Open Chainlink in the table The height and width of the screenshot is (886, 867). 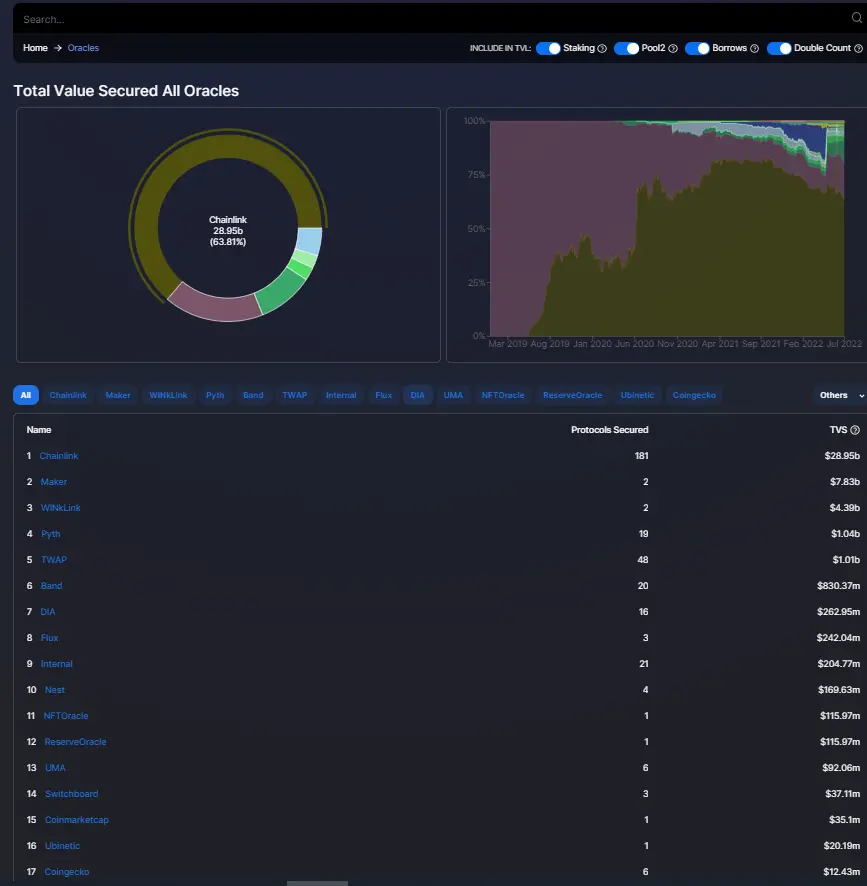[x=59, y=456]
